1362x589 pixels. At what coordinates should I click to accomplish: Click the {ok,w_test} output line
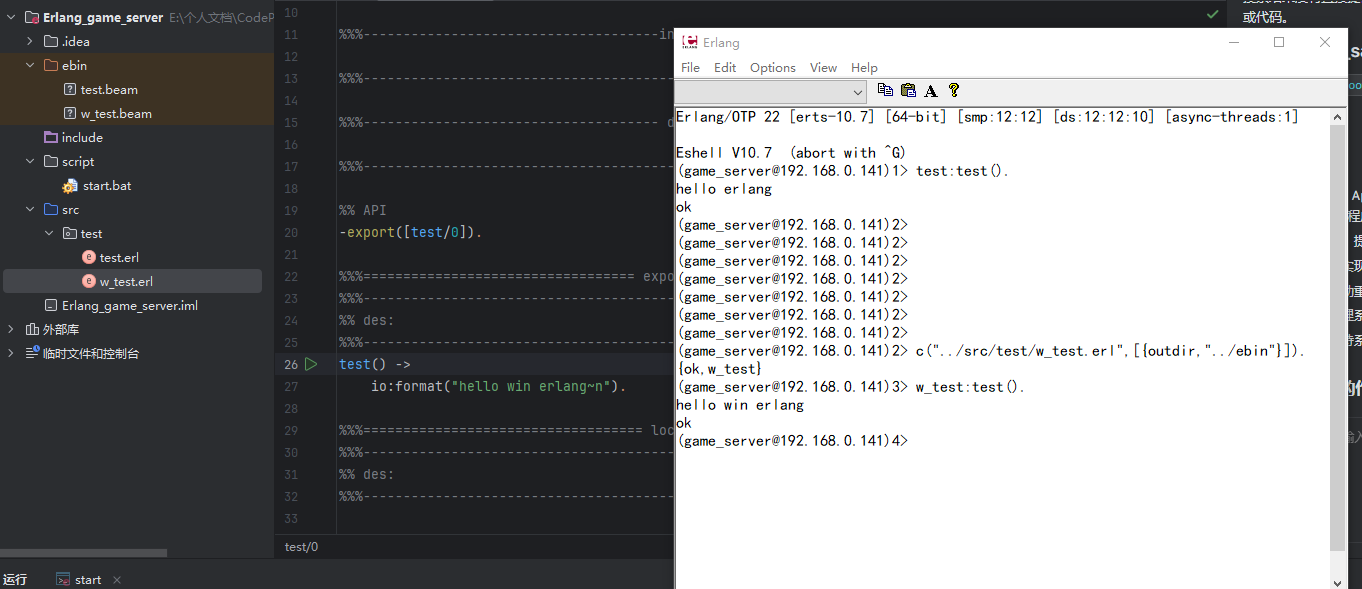coord(719,369)
